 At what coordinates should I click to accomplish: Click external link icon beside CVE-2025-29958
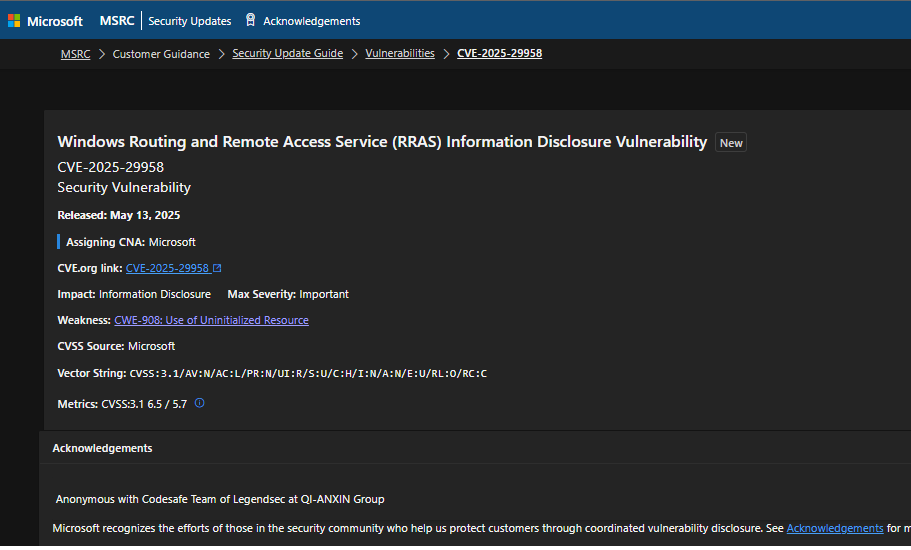217,268
